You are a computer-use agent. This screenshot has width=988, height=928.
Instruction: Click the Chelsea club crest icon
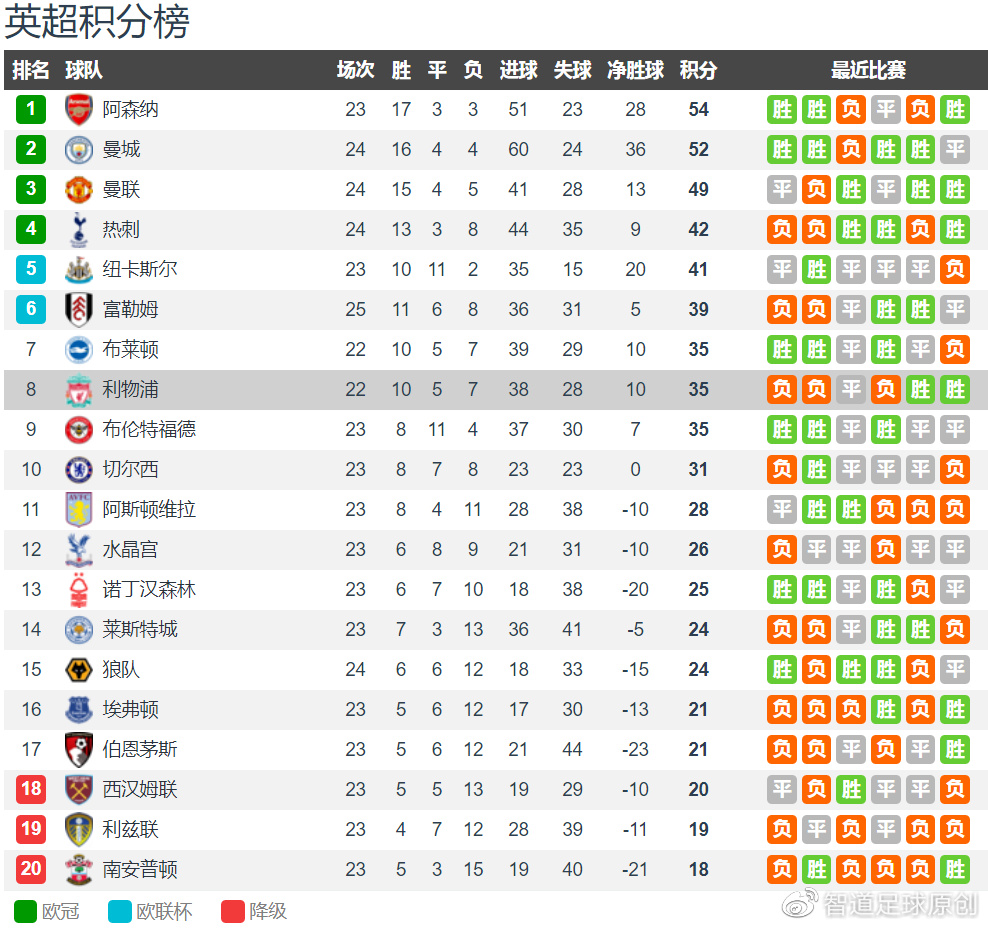point(79,469)
